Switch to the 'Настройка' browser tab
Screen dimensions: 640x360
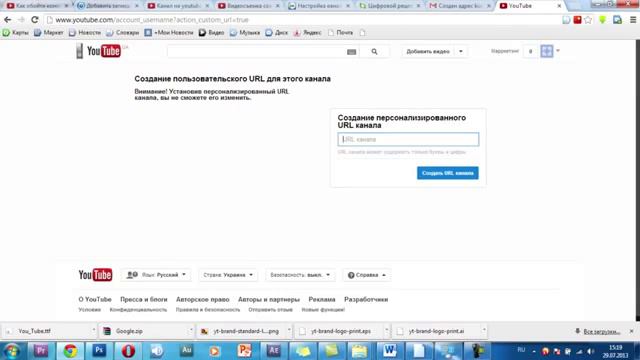pos(319,6)
